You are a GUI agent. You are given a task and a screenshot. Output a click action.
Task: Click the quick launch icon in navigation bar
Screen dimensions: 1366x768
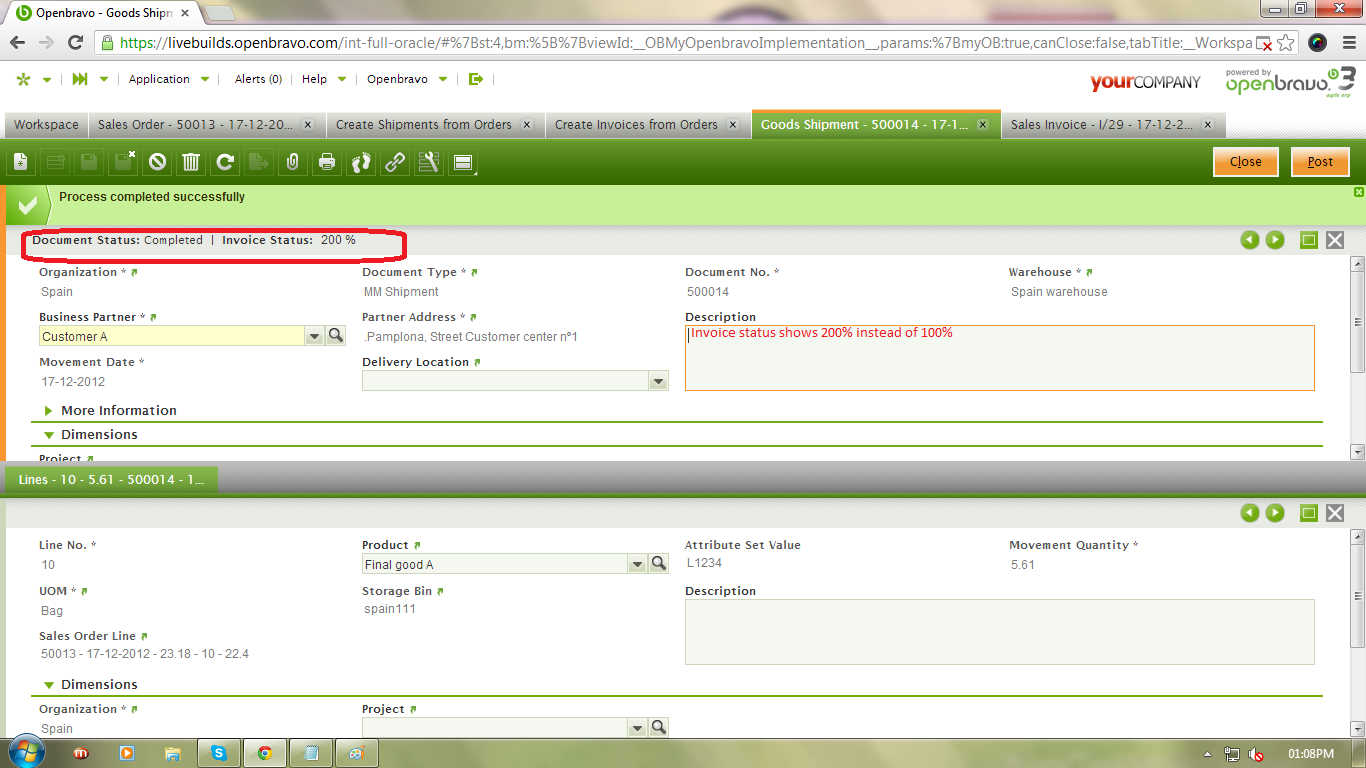80,79
